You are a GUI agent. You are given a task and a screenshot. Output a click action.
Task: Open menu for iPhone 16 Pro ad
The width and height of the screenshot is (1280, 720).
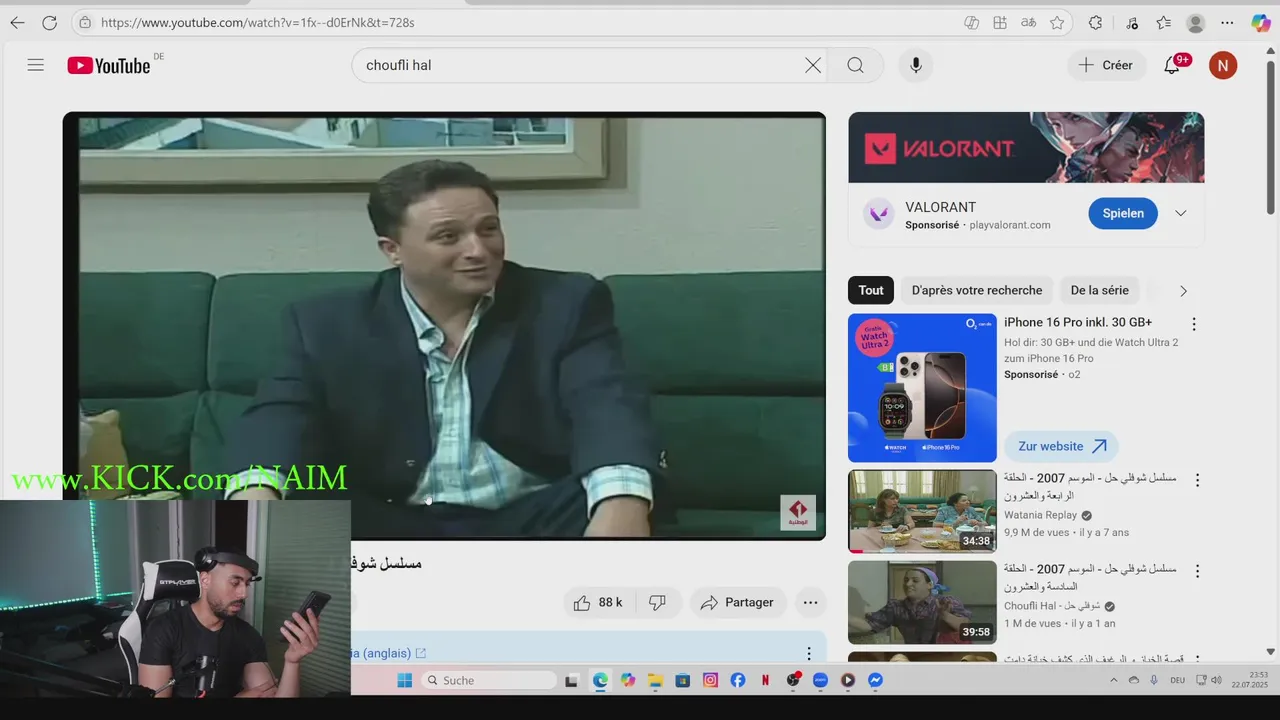1193,324
